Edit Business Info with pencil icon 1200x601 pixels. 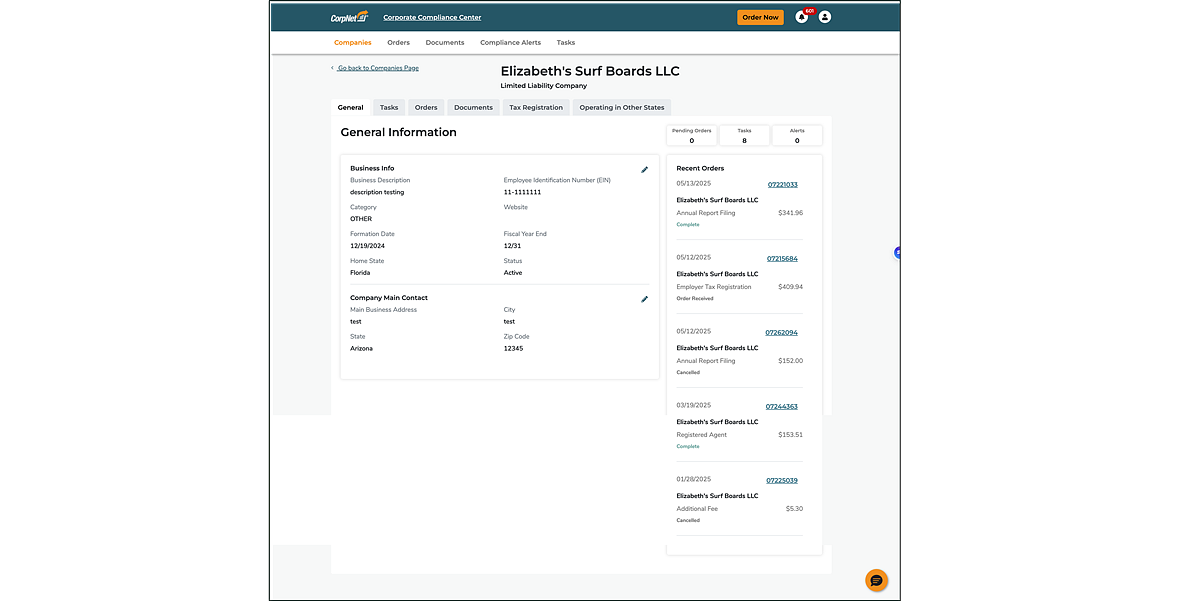coord(644,170)
